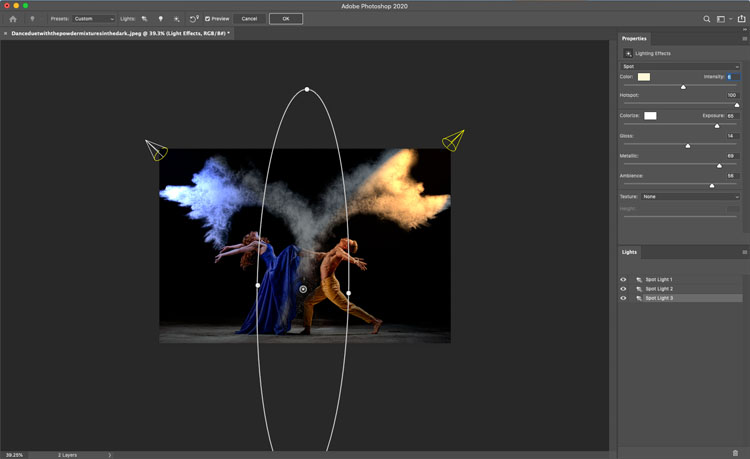Click the light center handle on canvas
This screenshot has width=750, height=459.
pyautogui.click(x=303, y=289)
